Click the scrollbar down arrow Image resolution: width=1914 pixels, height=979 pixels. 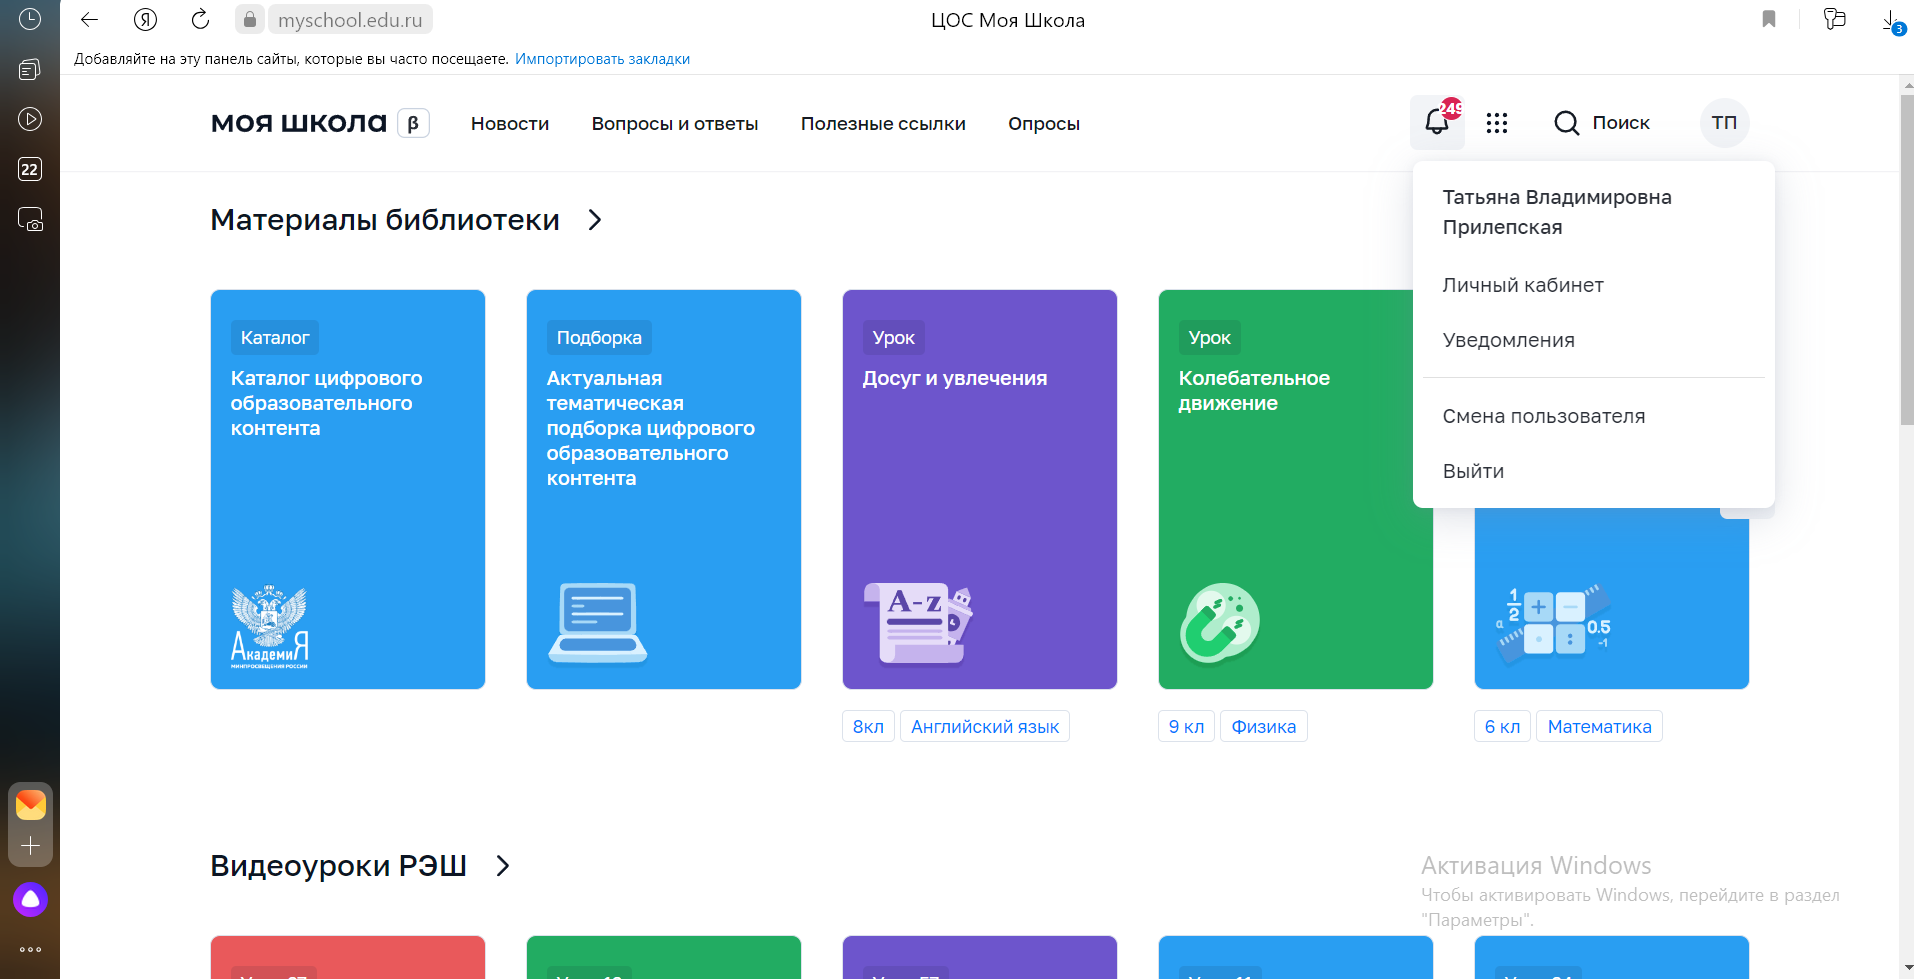tap(1906, 969)
